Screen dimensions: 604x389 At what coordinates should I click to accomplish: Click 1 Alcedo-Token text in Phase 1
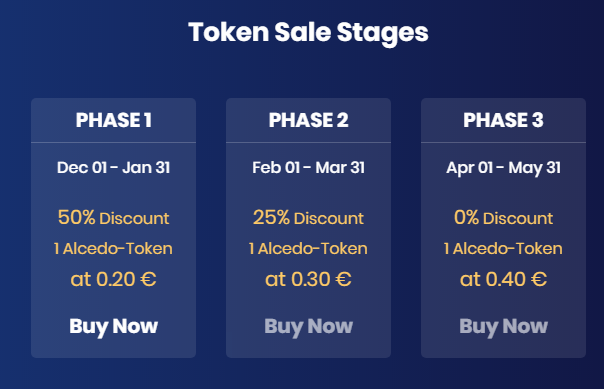114,248
